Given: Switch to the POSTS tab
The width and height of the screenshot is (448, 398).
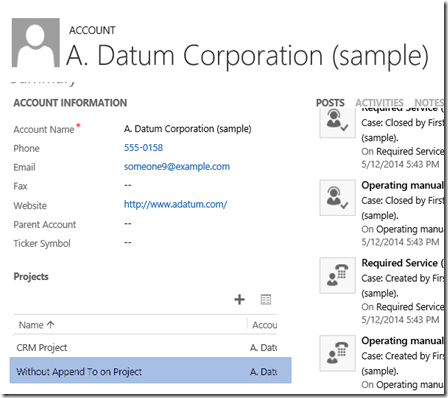Looking at the screenshot, I should click(330, 103).
